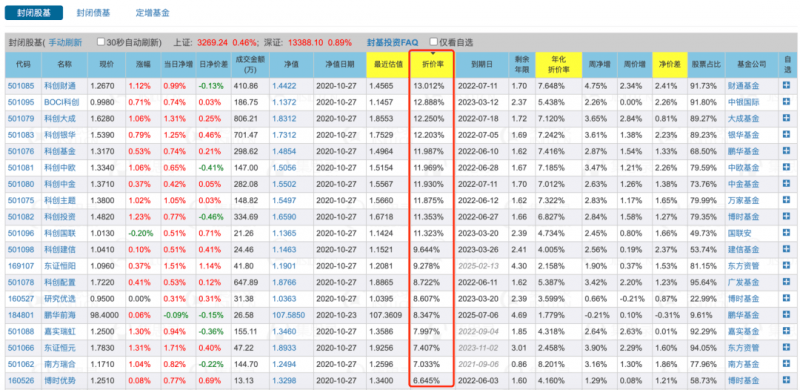Add 嘉实瑞虹 to watchlist with plus icon
Image resolution: width=800 pixels, height=390 pixels.
[x=787, y=331]
